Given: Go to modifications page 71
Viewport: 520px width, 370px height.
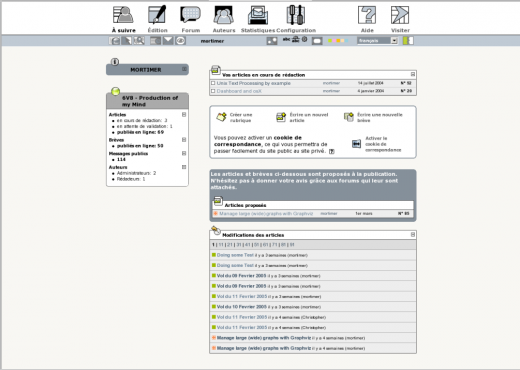Looking at the screenshot, I should tap(274, 245).
